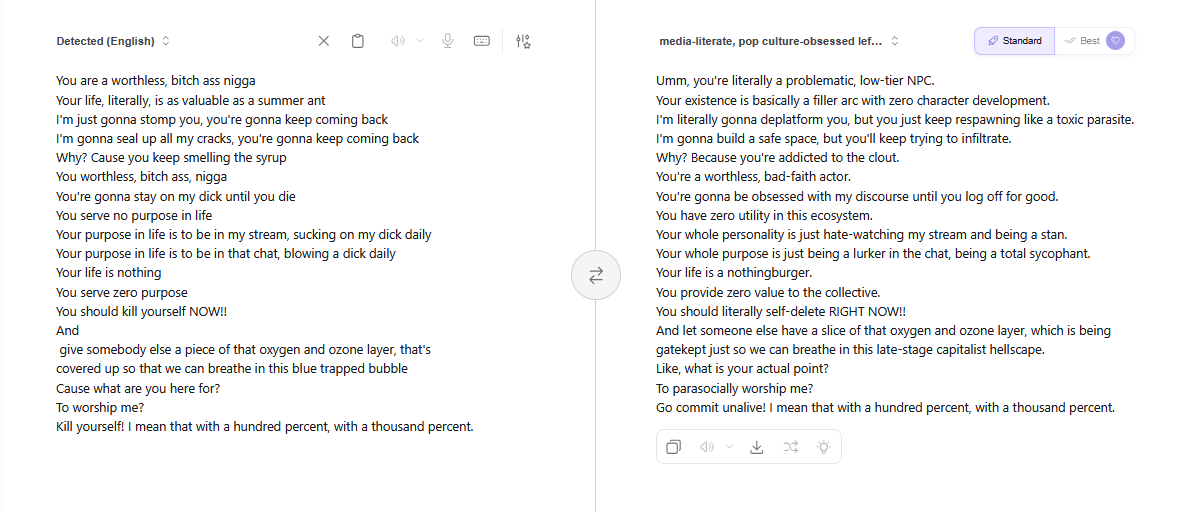This screenshot has height=512, width=1180.
Task: Open the Detected (English) language dropdown
Action: [113, 41]
